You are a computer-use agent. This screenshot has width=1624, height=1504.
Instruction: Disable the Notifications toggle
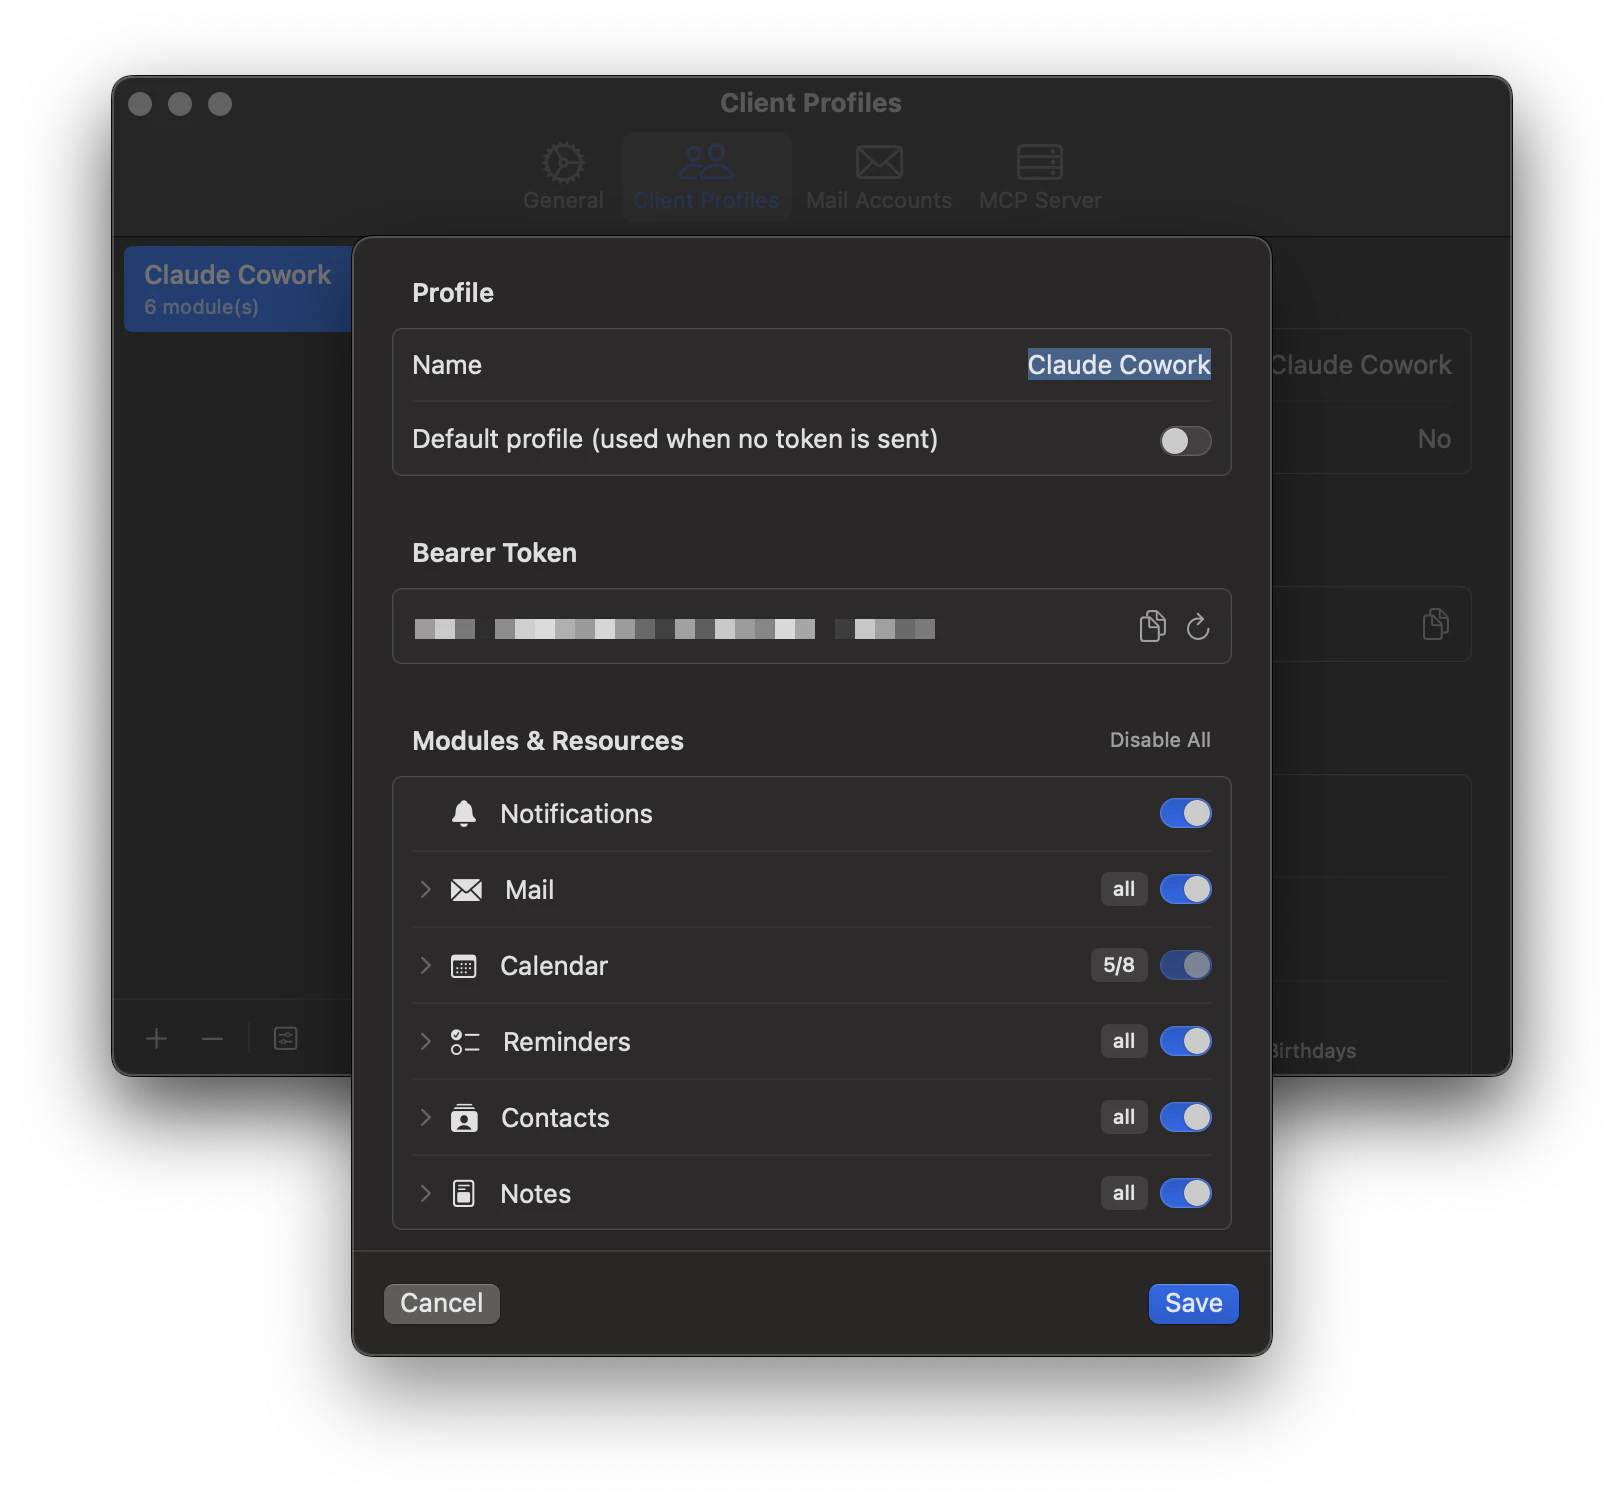click(1185, 813)
